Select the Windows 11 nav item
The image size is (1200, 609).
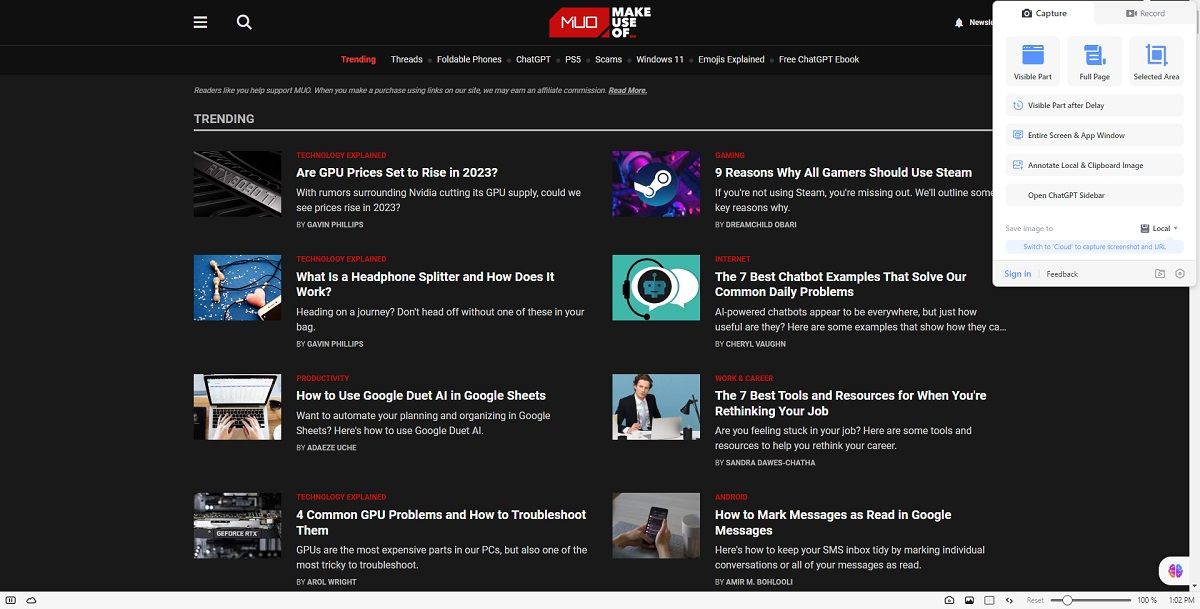point(660,59)
